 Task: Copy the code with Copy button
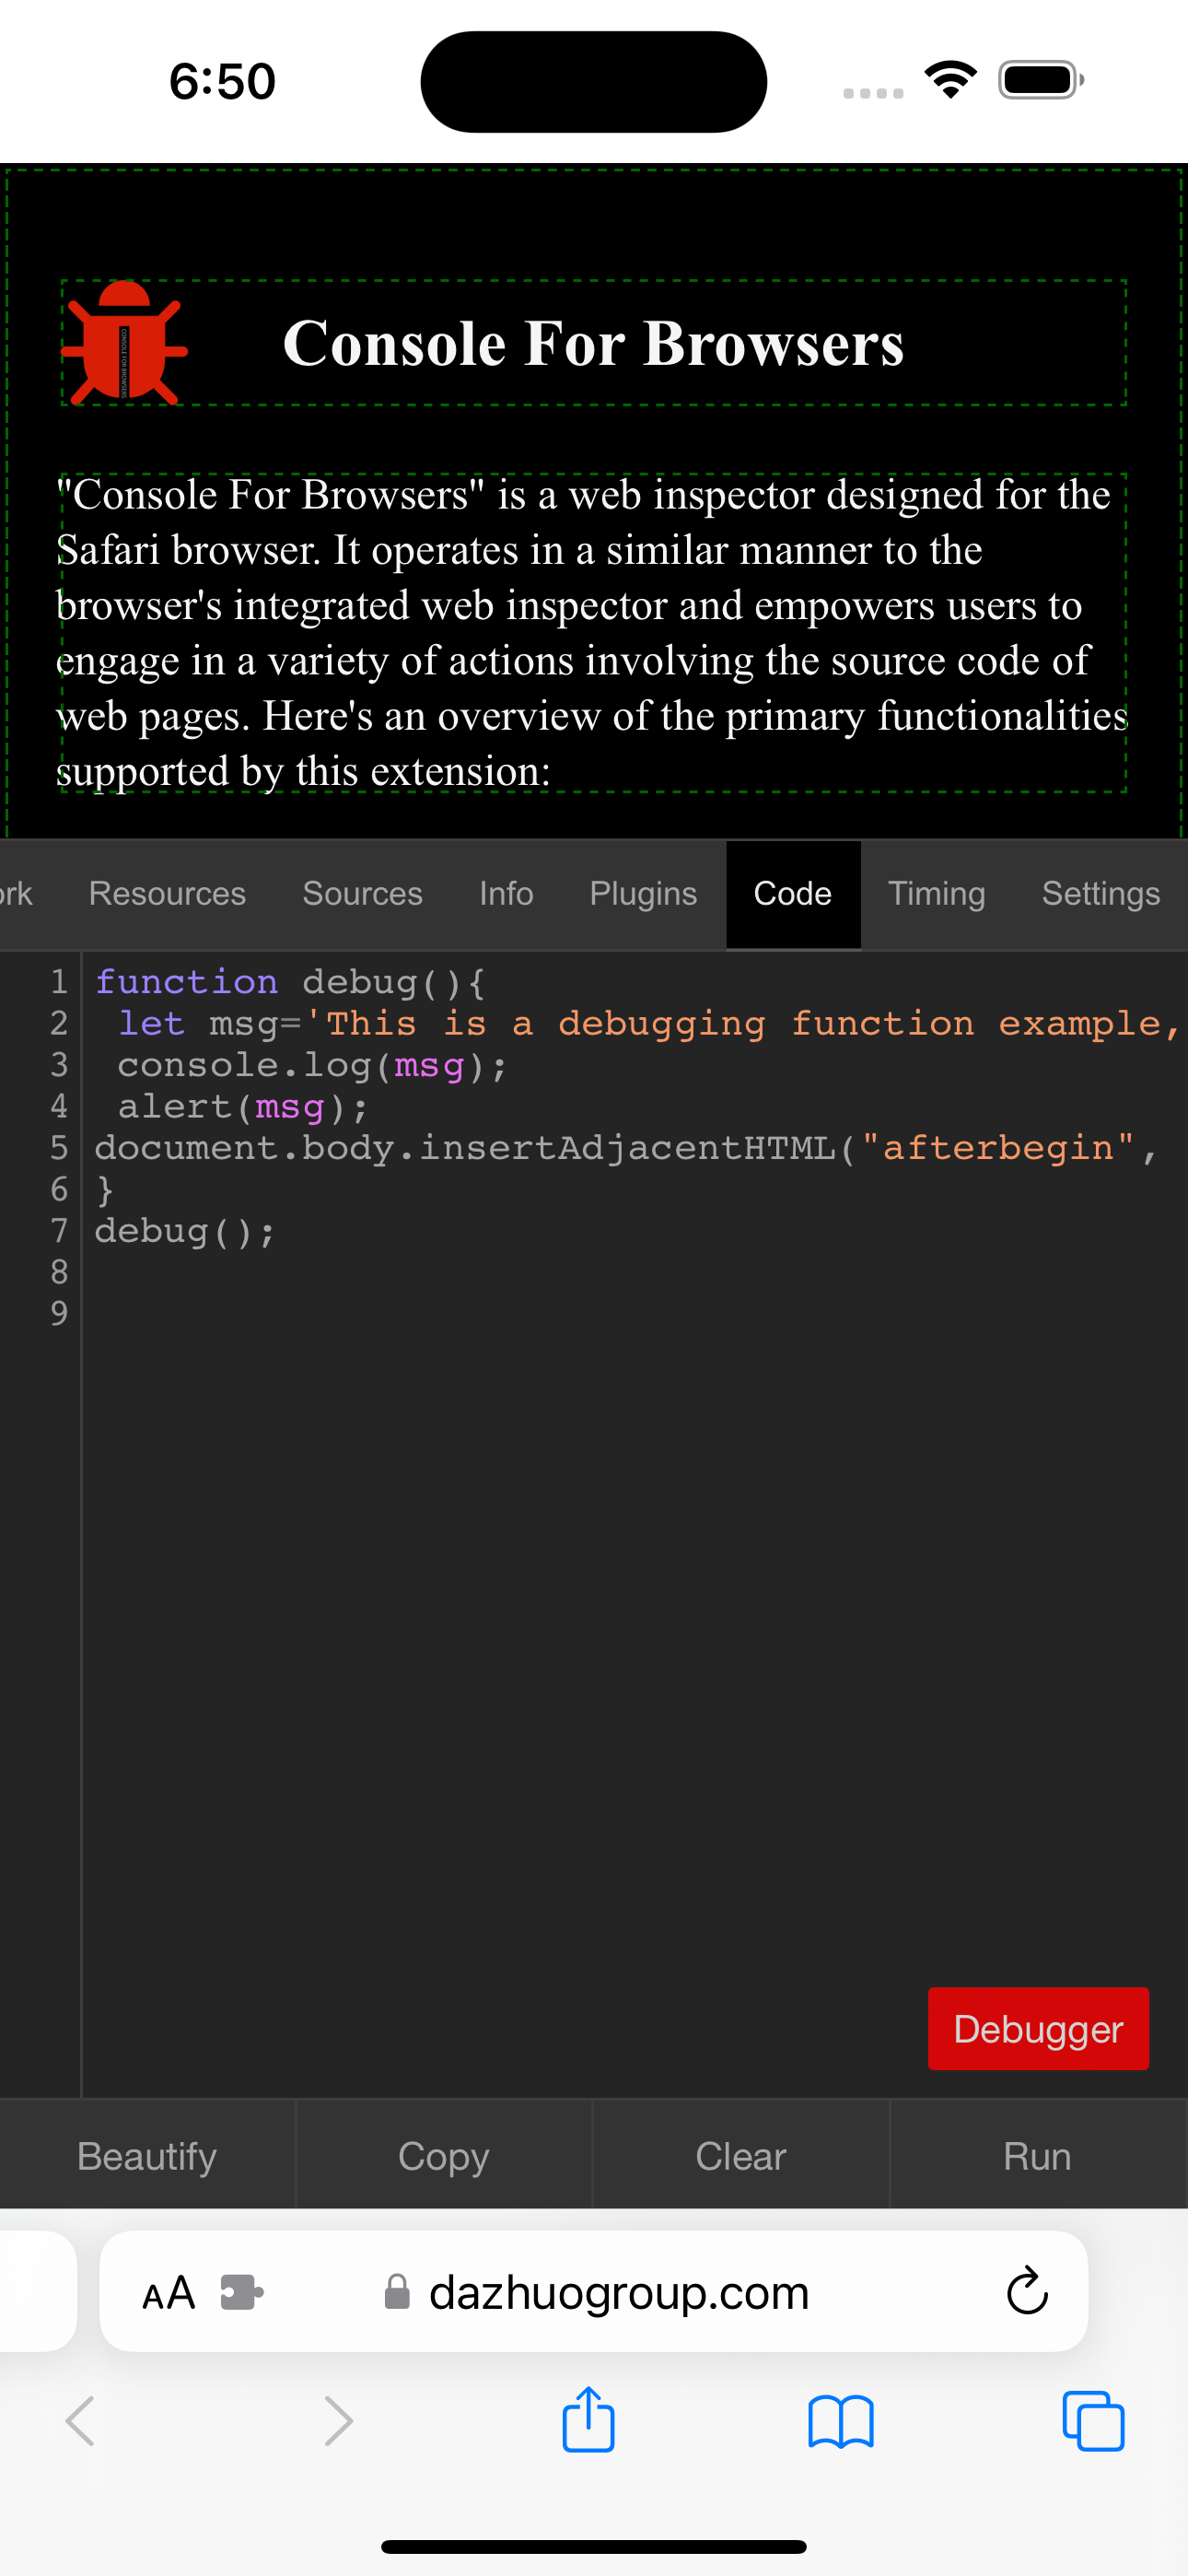pos(444,2157)
